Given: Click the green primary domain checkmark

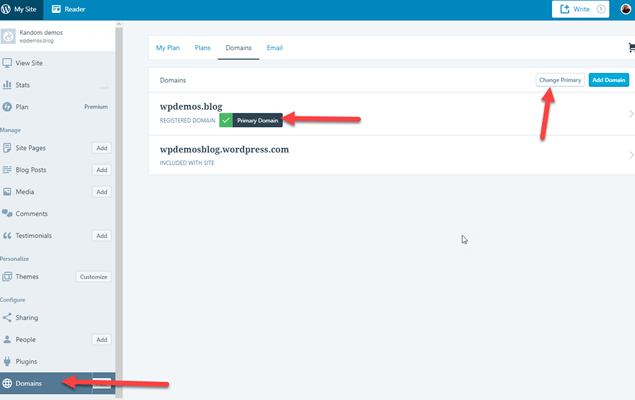Looking at the screenshot, I should coord(226,120).
